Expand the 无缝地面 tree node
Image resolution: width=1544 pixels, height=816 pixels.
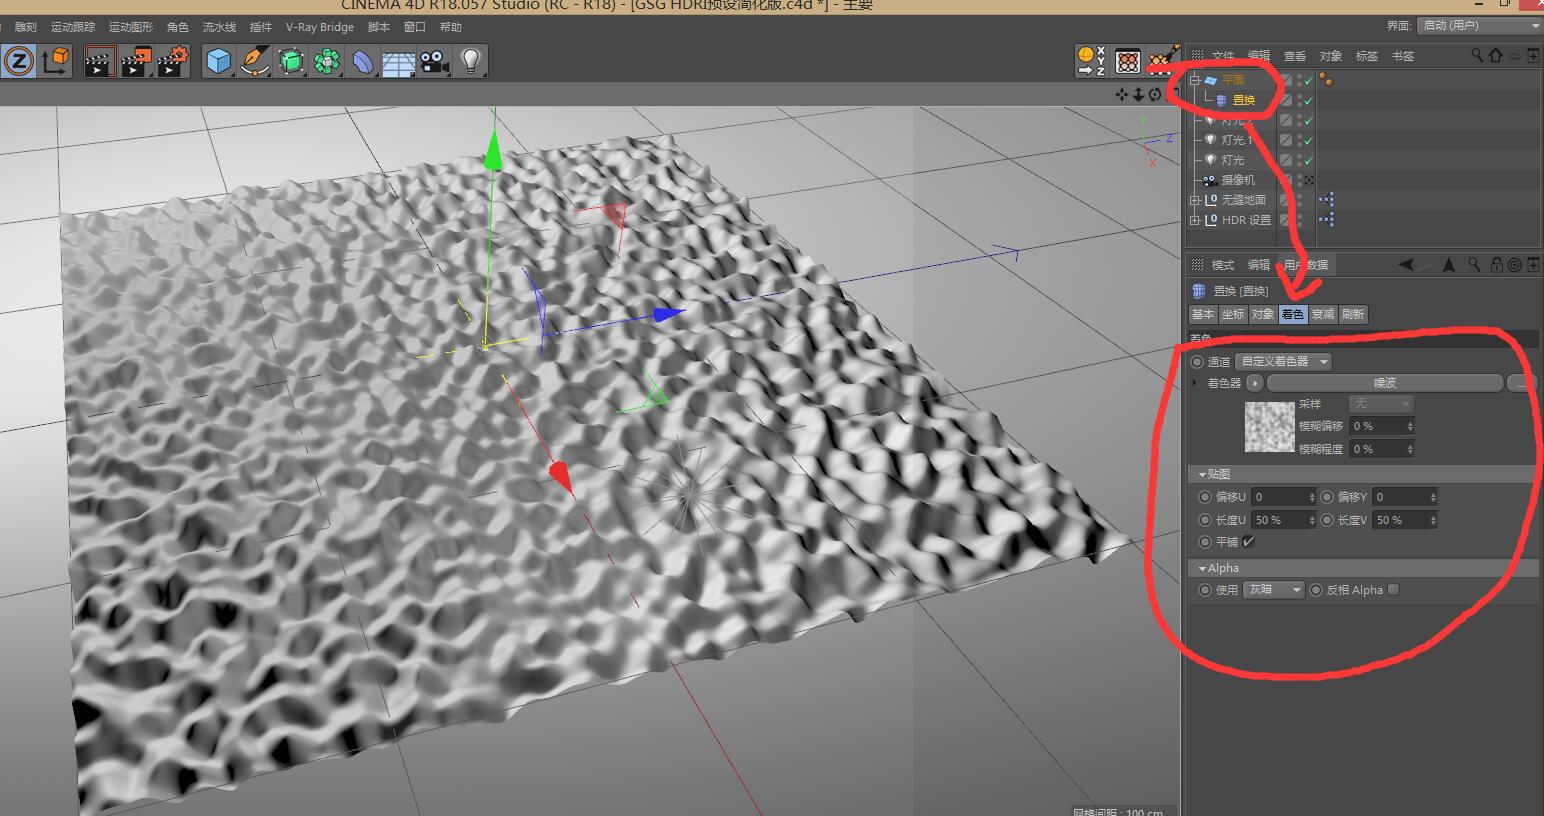click(1195, 200)
